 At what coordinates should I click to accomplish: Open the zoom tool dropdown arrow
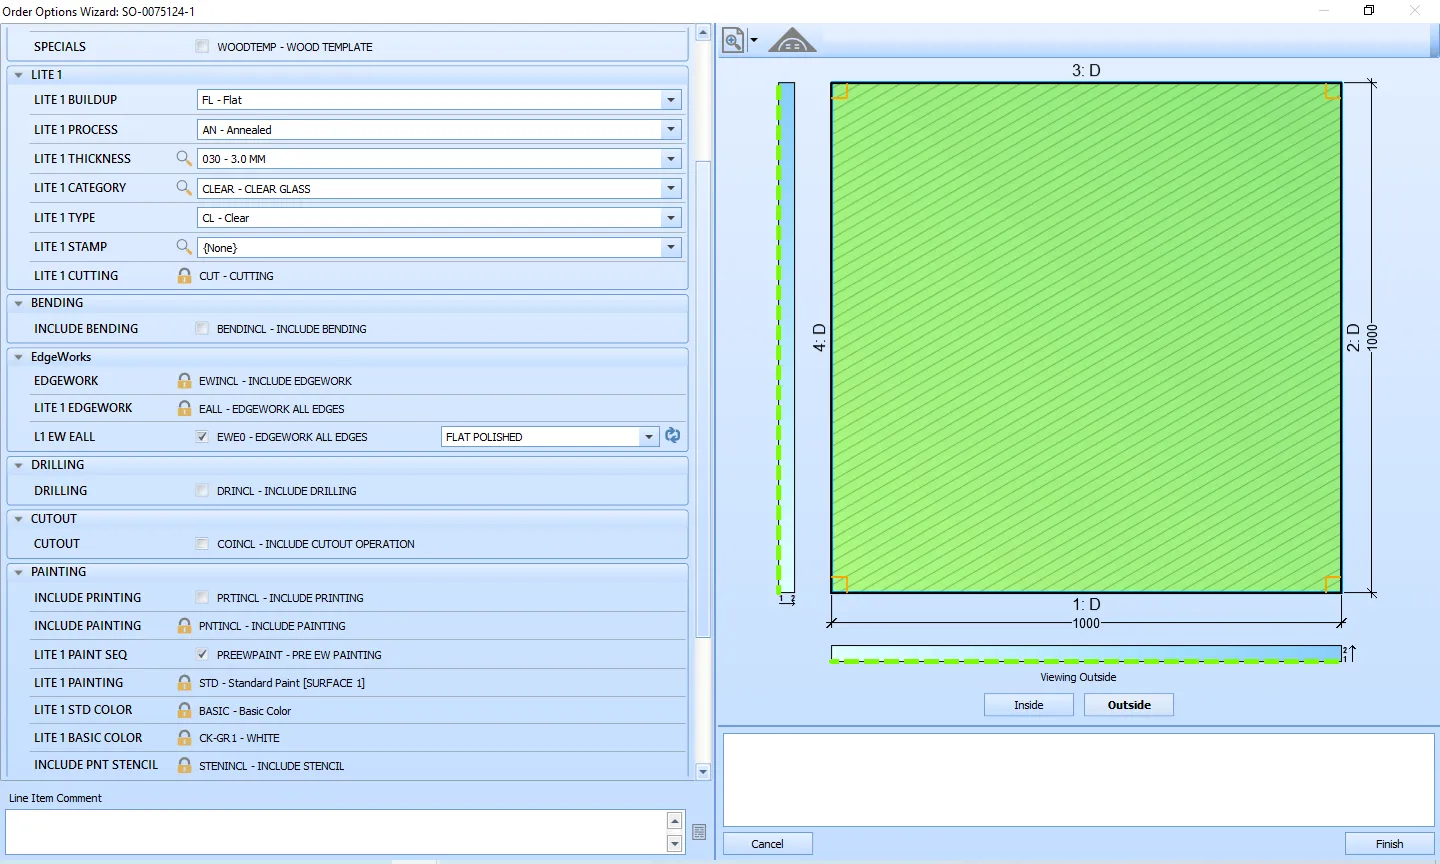point(754,41)
